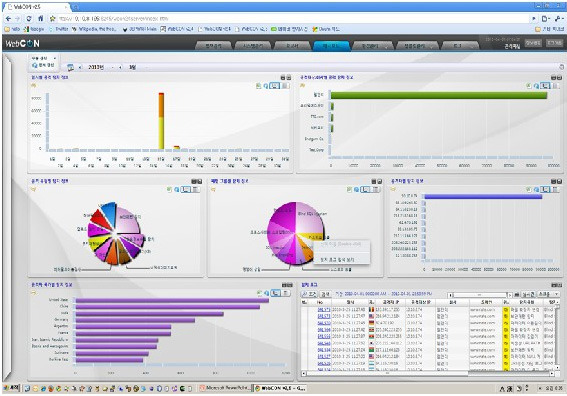
Task: Export the multicolor pie chart via its spreadsheet icon
Action: coord(169,190)
